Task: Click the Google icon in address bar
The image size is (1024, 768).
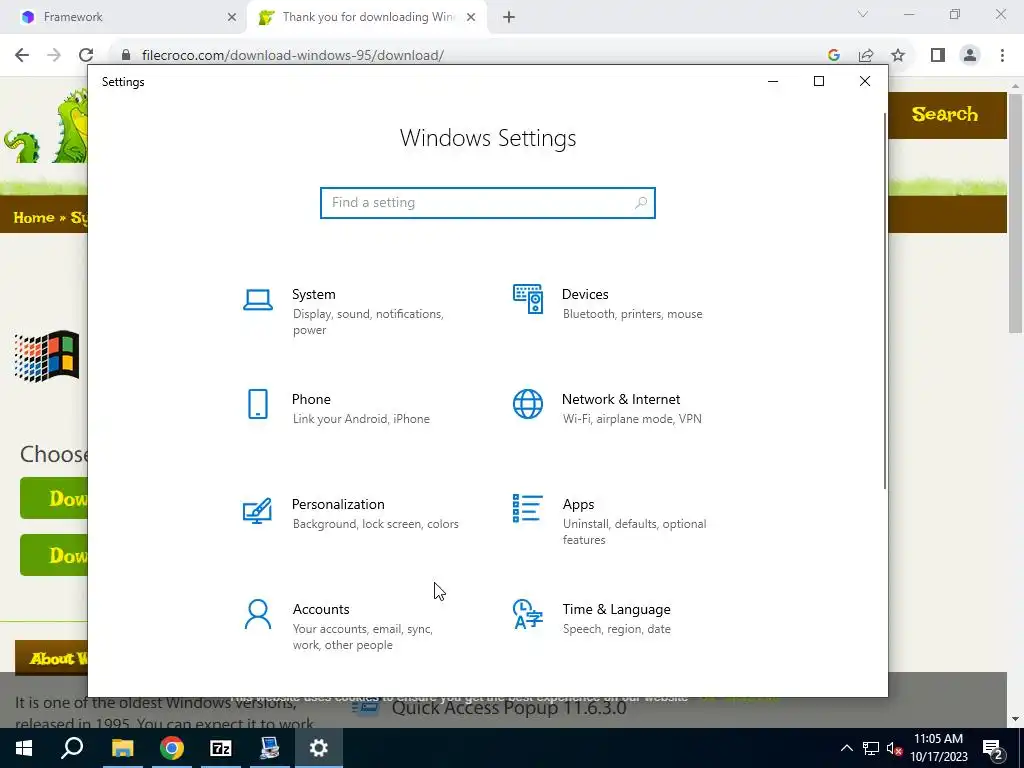Action: 834,55
